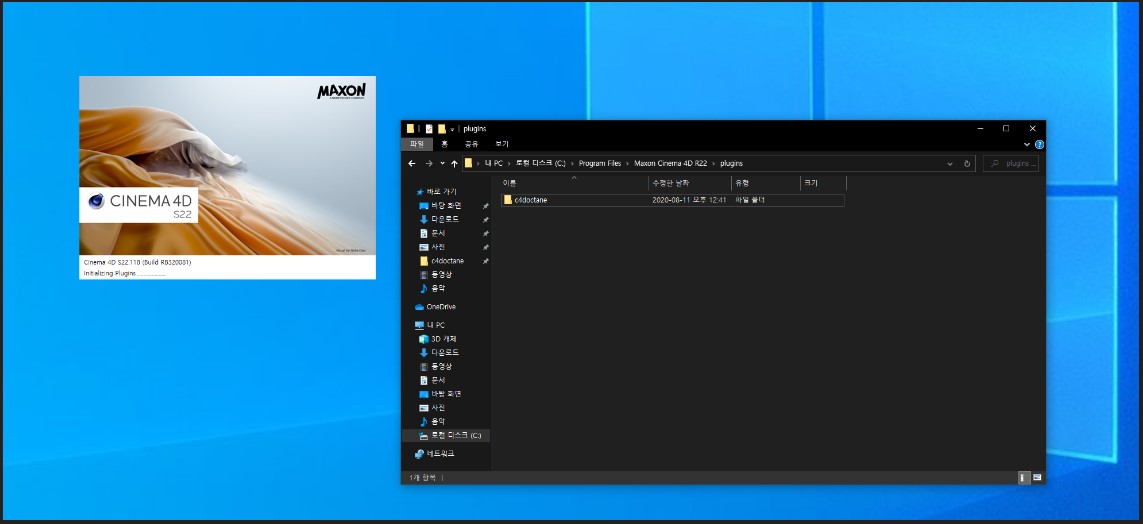1143x524 pixels.
Task: Click MAXON logo on splash screen
Action: click(x=341, y=92)
